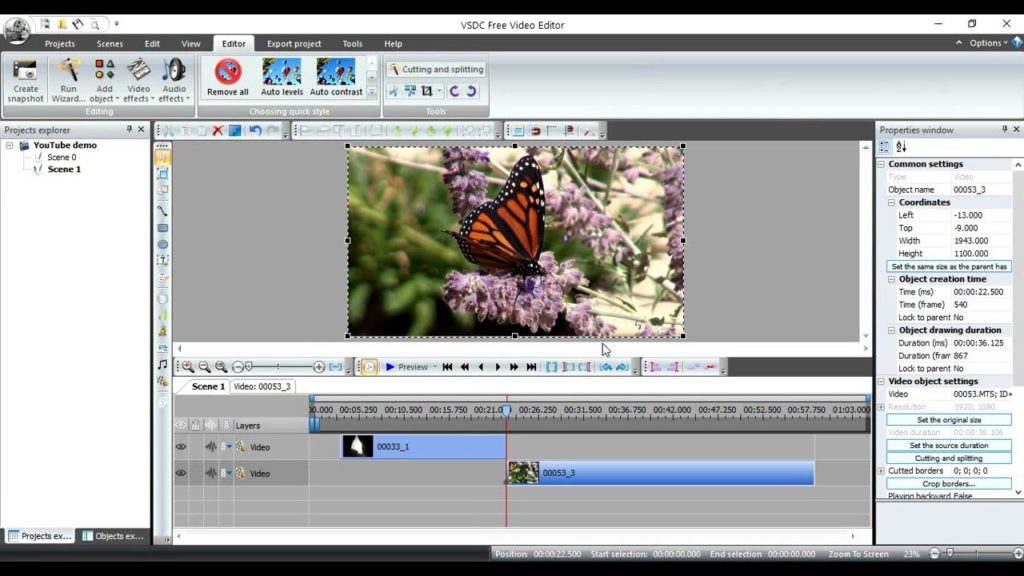
Task: Toggle audio waveform display for 00053_3 layer
Action: pos(211,473)
